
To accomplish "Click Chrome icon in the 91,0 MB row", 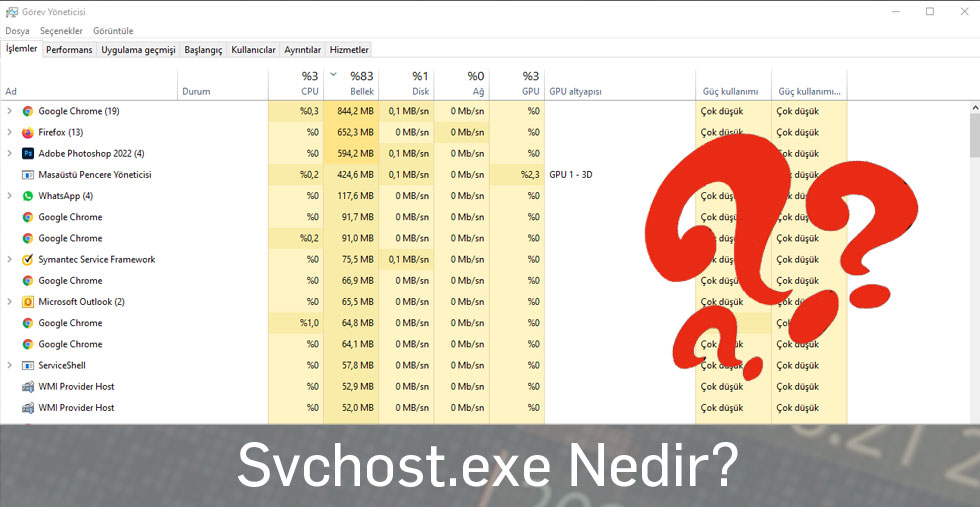I will click(28, 239).
